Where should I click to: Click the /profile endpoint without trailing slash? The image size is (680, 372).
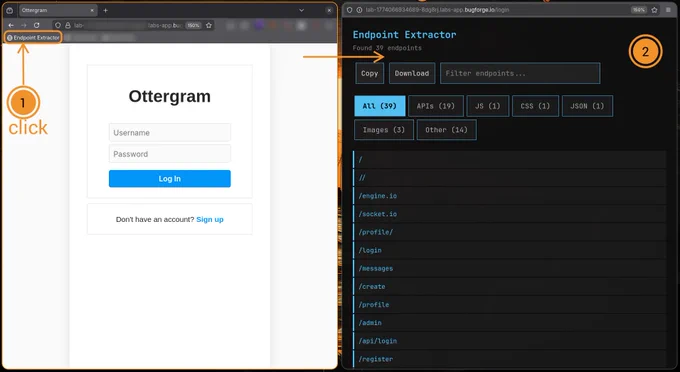coord(510,305)
